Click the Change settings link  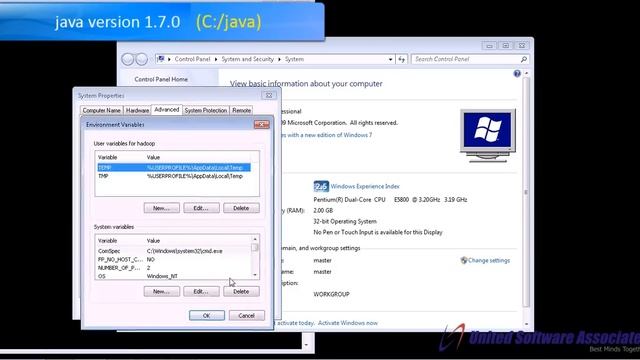489,260
